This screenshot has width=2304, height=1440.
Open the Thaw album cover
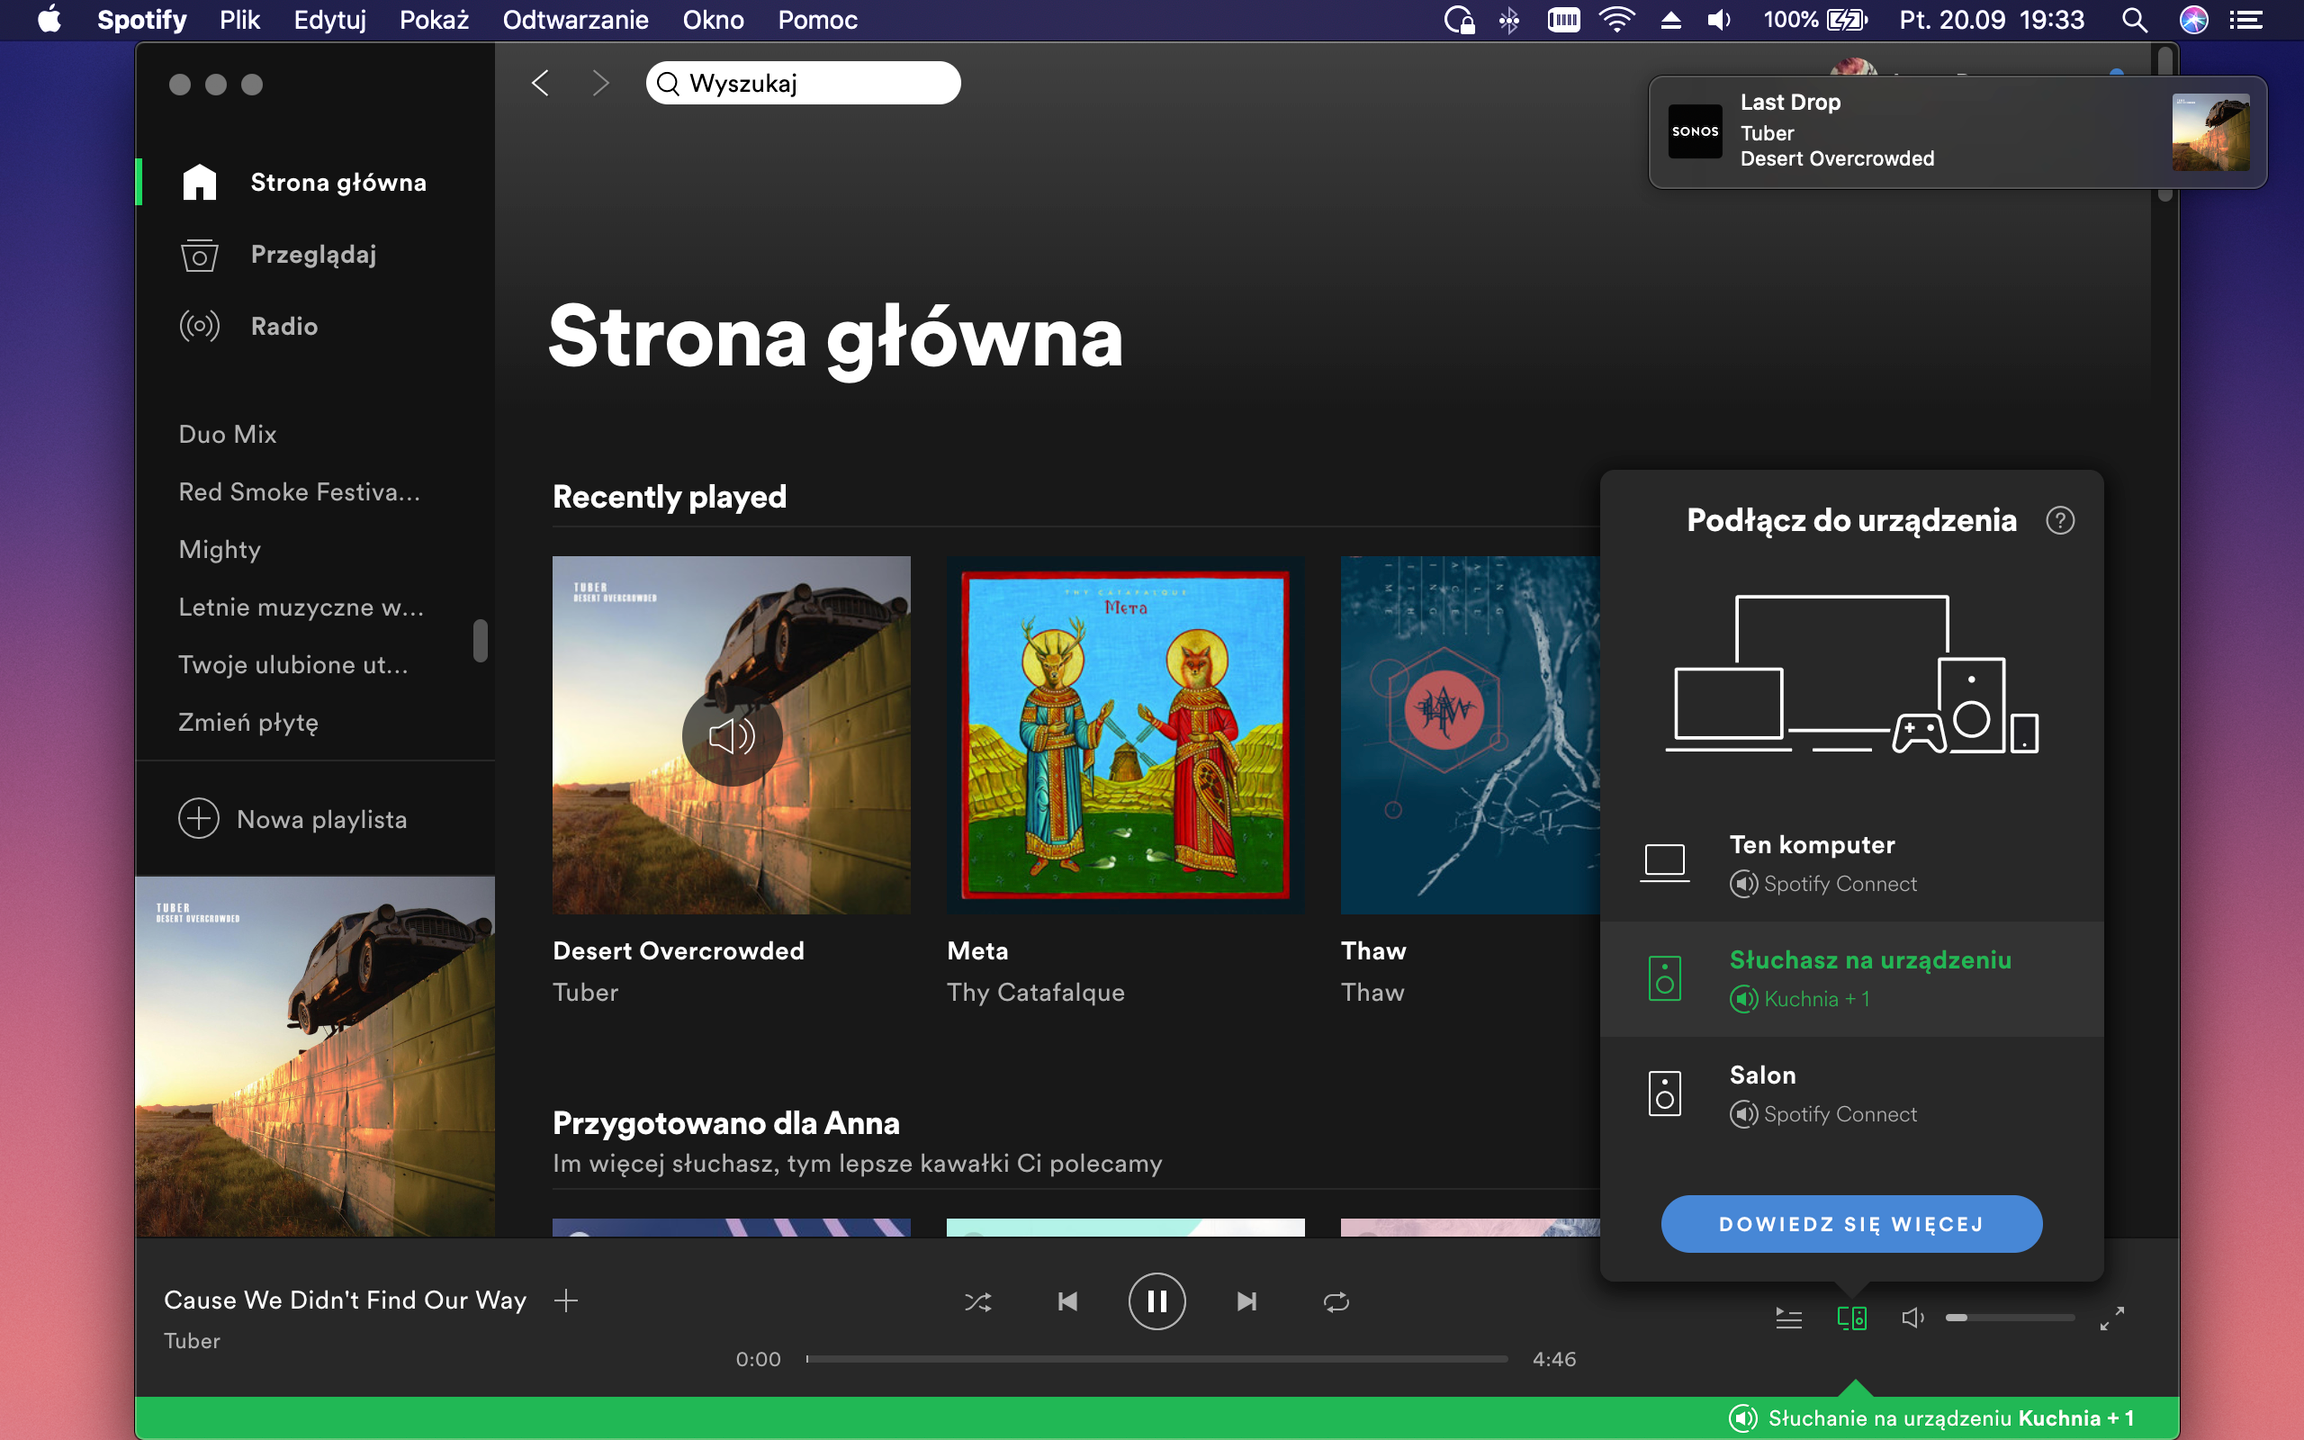pyautogui.click(x=1470, y=735)
